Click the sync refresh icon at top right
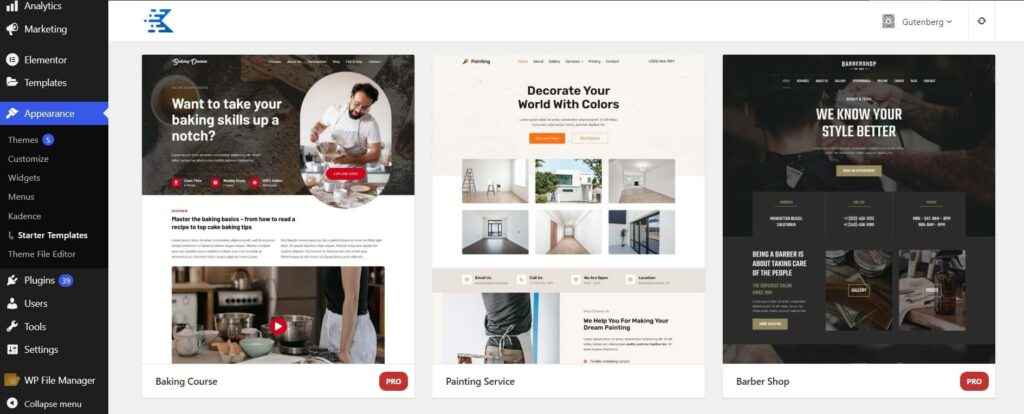The image size is (1024, 414). click(981, 21)
